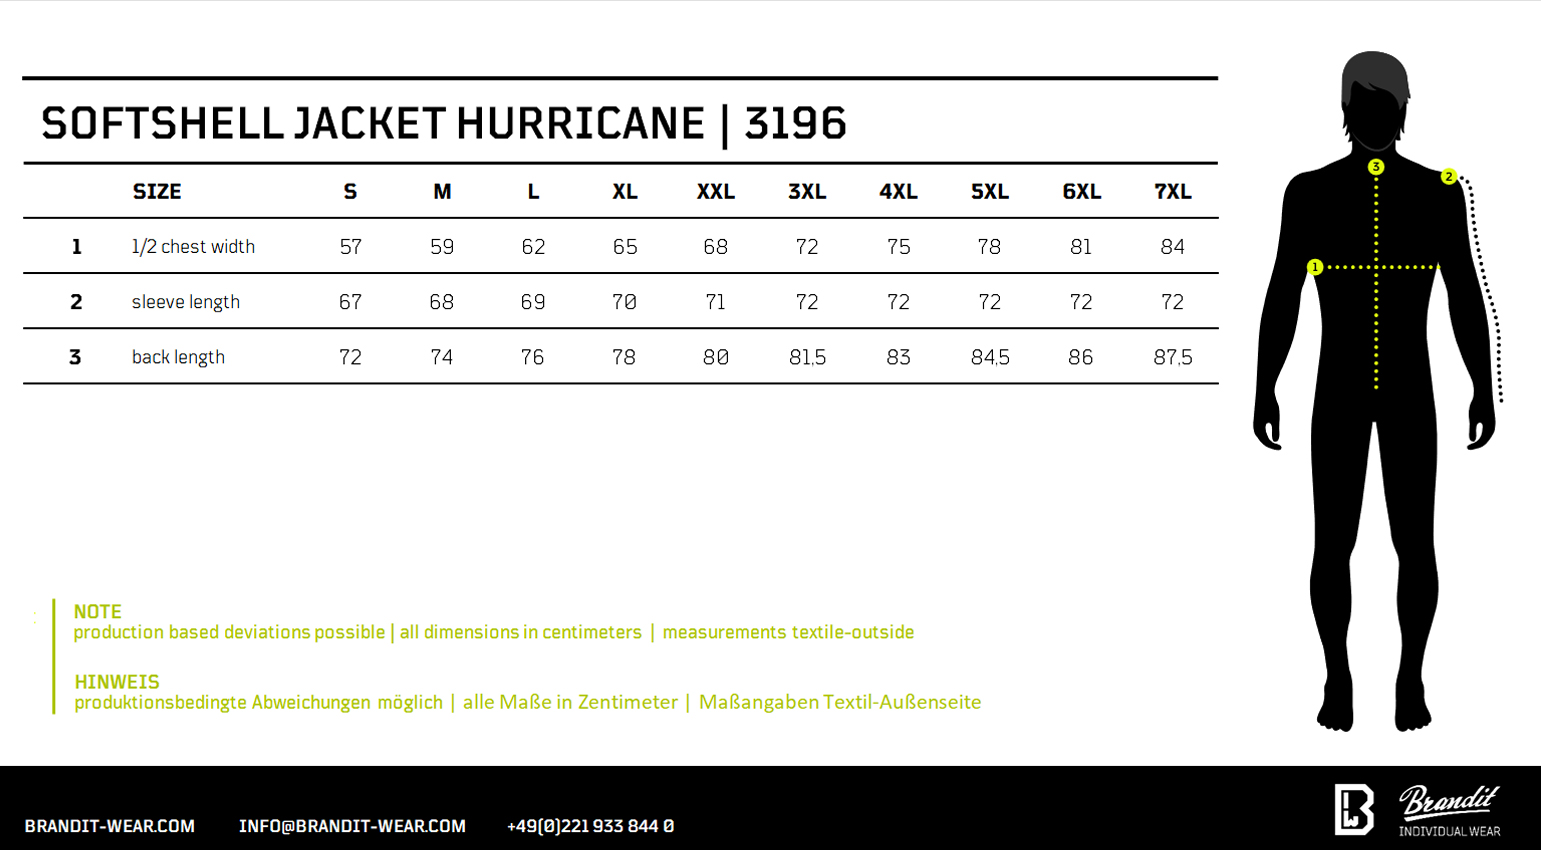
Task: Click the Brandit script wordmark logo
Action: click(1449, 803)
